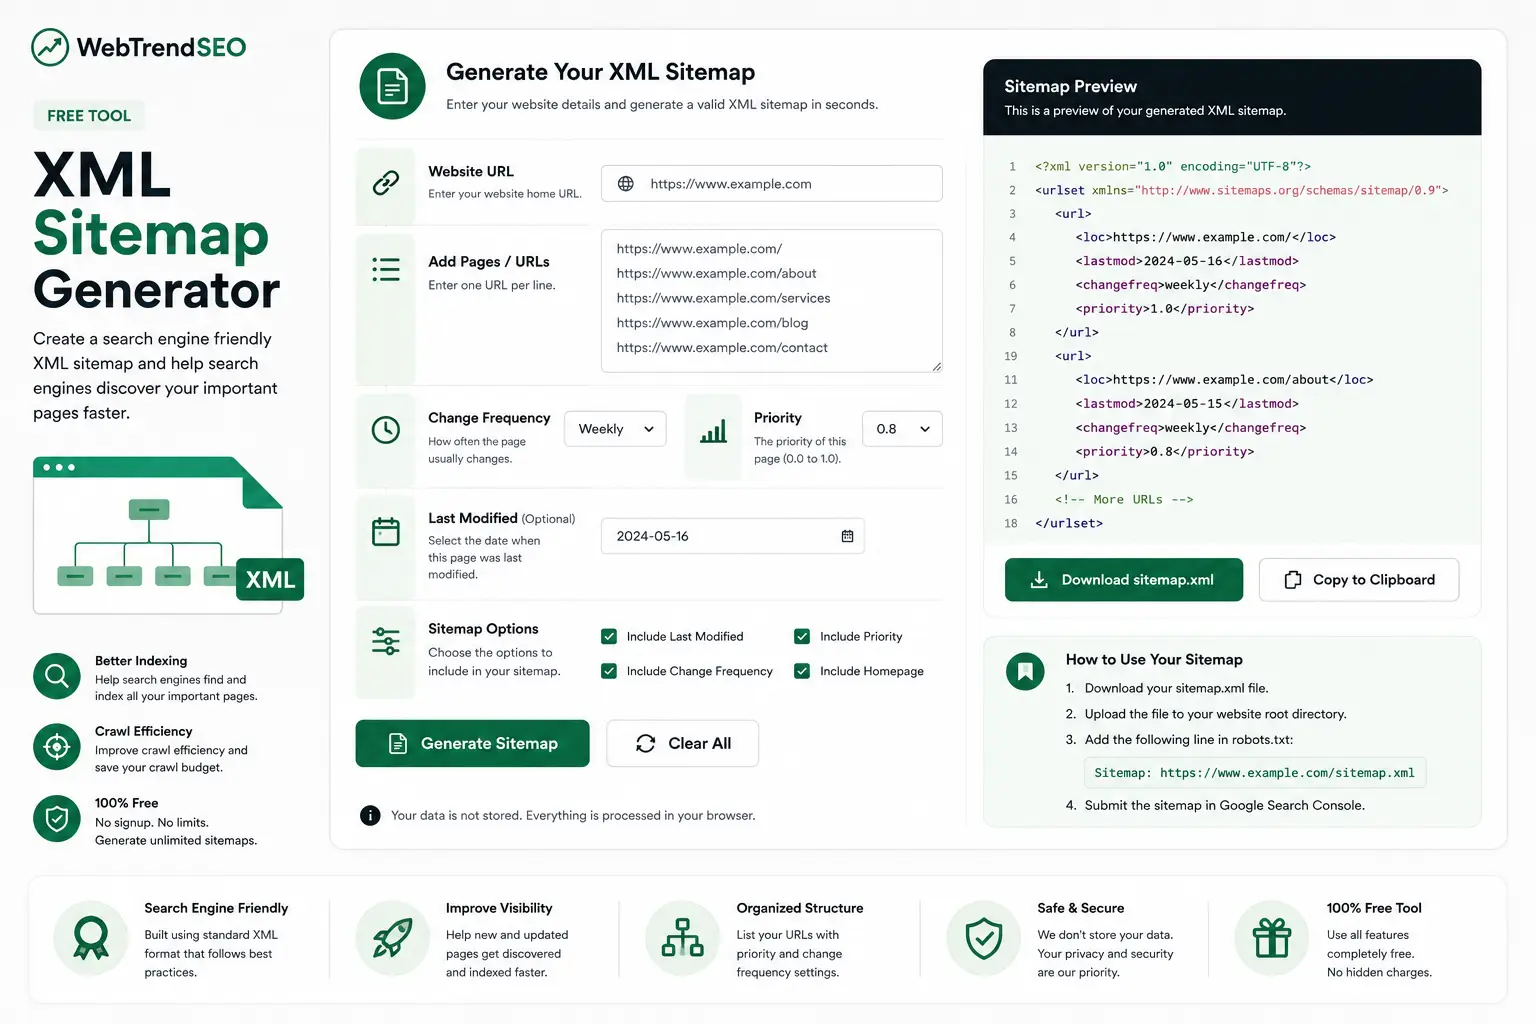
Task: Click the XML sitemap illustration
Action: (168, 535)
